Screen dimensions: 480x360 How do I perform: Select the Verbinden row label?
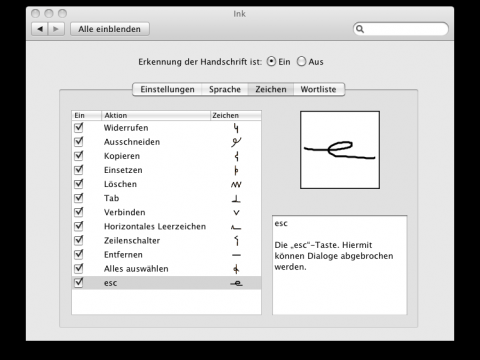[125, 212]
